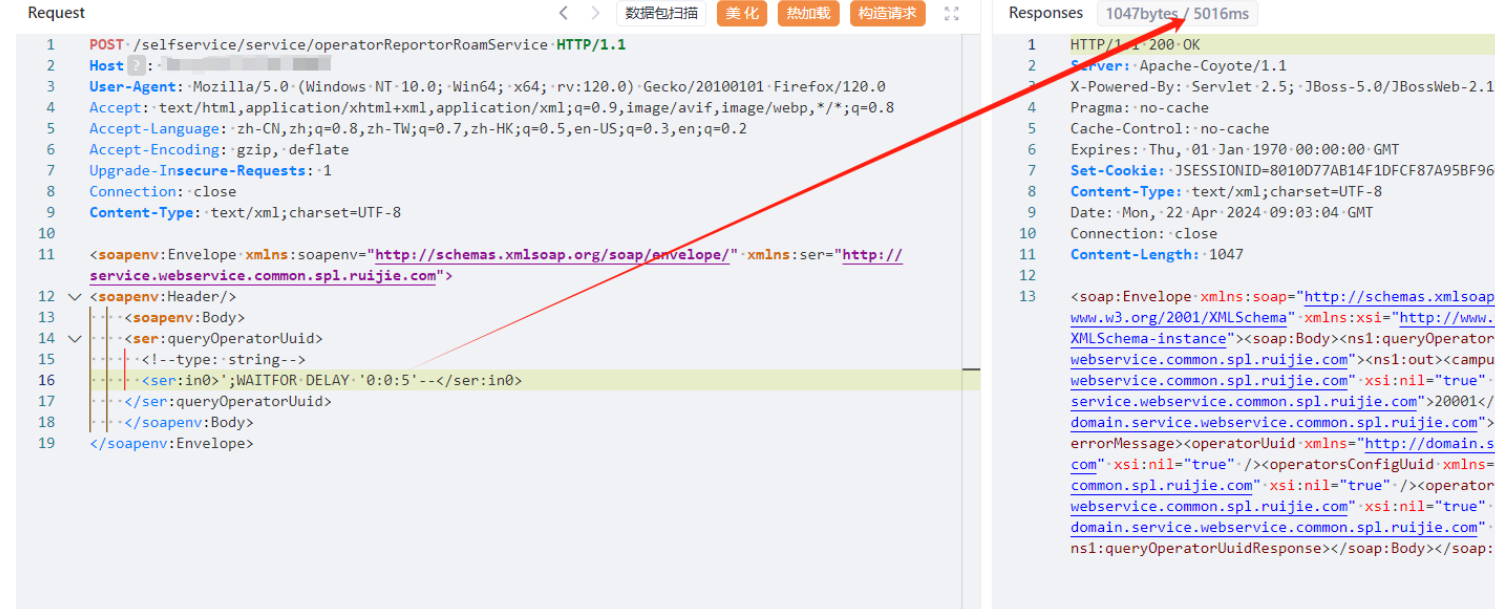
Task: Click the Set-Cookie: JSESSIONID response line
Action: point(1282,171)
